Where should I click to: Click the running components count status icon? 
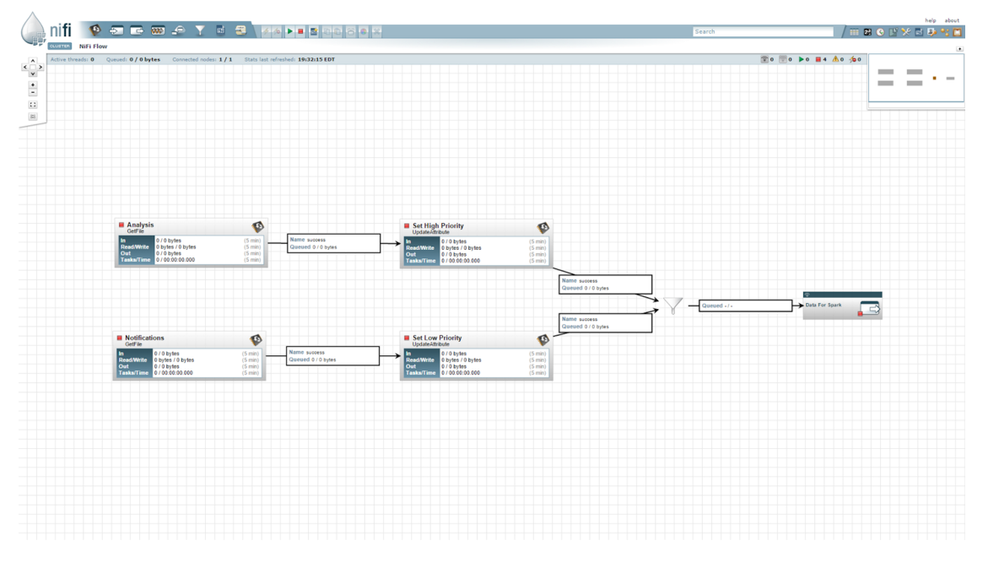(803, 59)
